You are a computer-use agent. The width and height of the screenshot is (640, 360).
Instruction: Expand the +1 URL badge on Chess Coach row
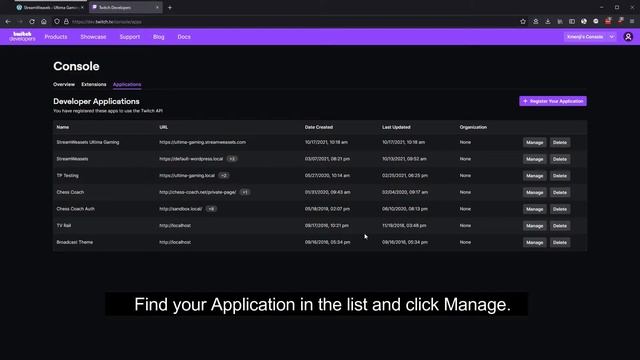coord(244,192)
